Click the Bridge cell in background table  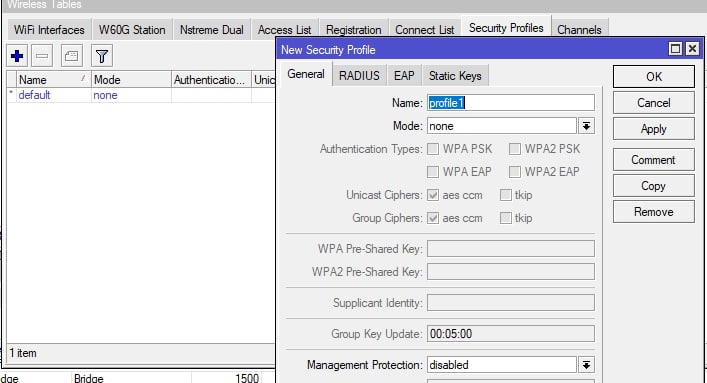coord(88,378)
